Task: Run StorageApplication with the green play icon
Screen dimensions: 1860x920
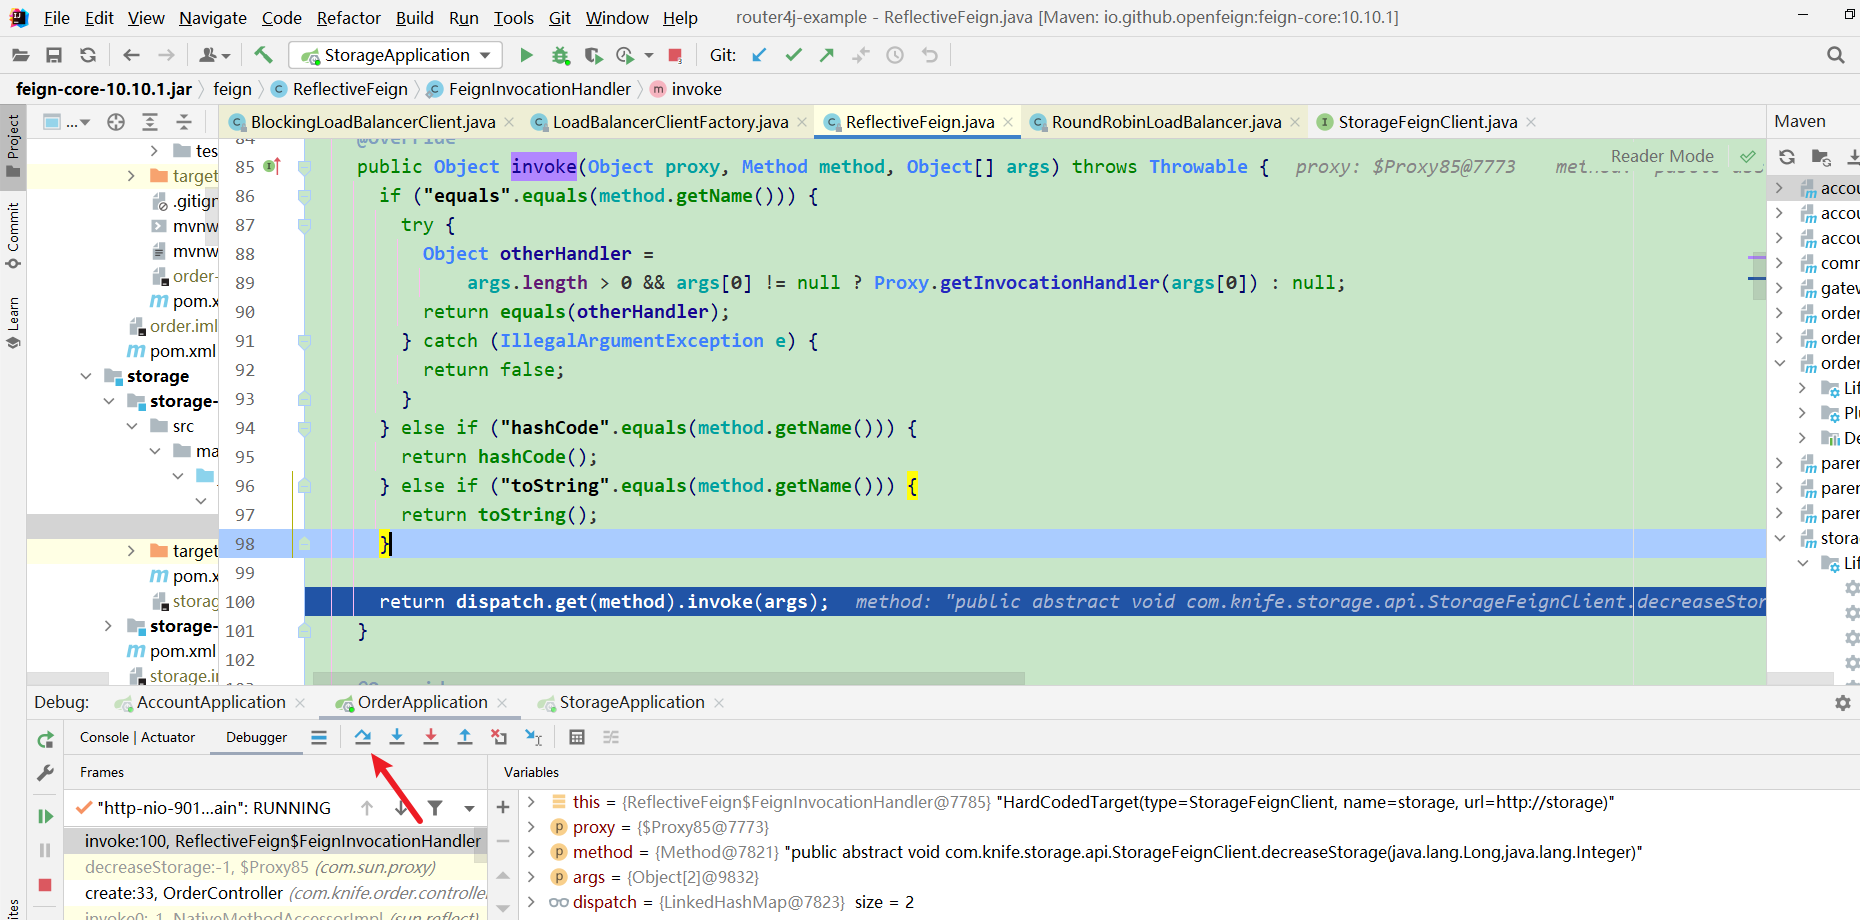Action: pyautogui.click(x=527, y=55)
